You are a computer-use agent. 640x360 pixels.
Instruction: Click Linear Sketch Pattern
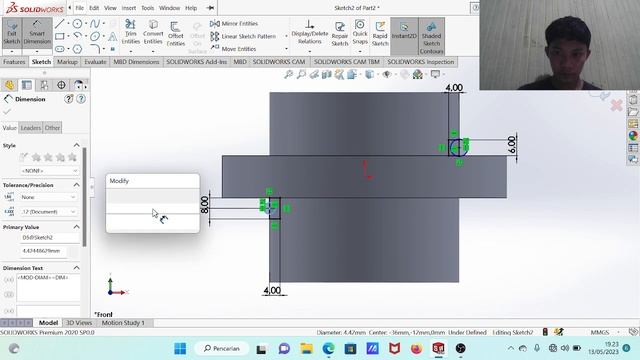pyautogui.click(x=243, y=36)
